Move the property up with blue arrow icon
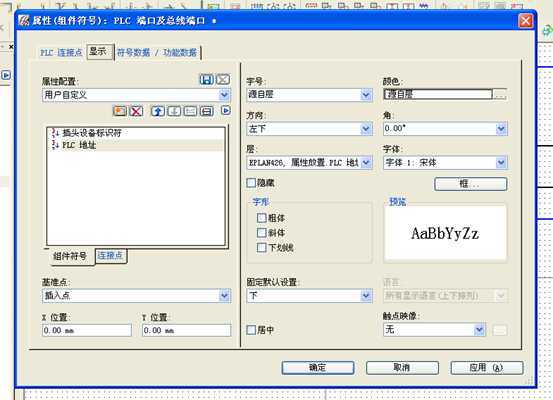Viewport: 553px width, 400px height. coord(158,111)
